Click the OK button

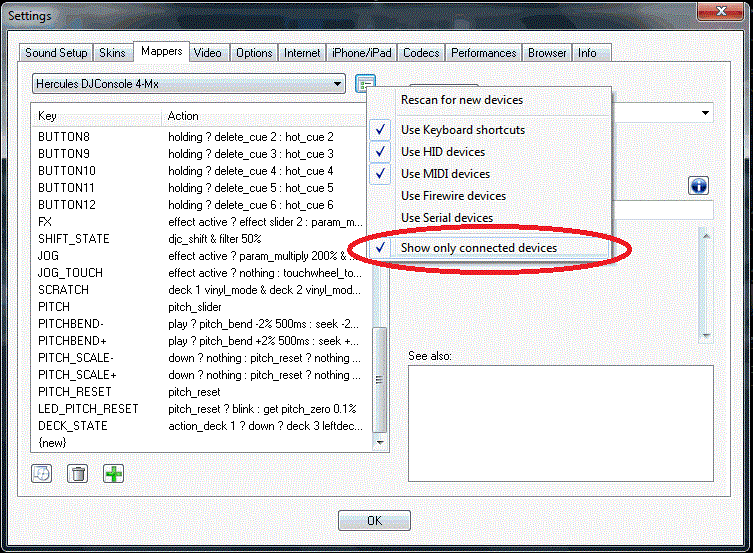point(374,520)
